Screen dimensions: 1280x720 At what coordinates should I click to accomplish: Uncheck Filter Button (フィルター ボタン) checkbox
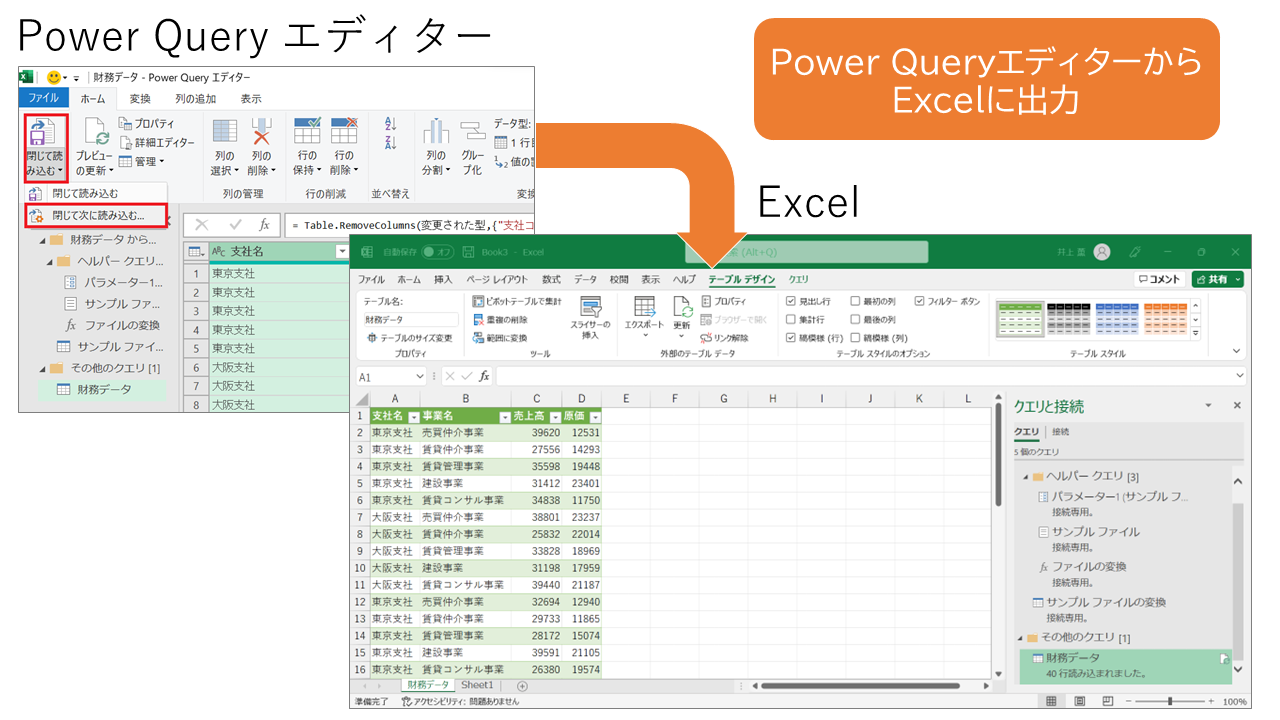(919, 301)
